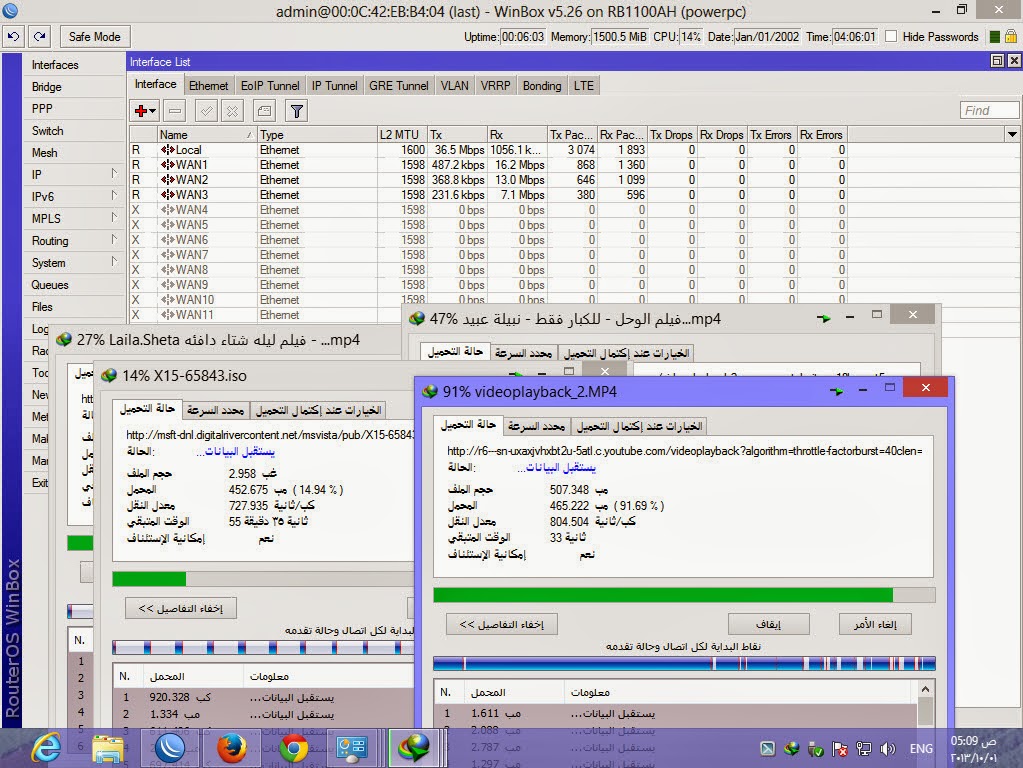The image size is (1023, 768).
Task: Click the progress bar in X15-65843.iso window
Action: pyautogui.click(x=263, y=579)
